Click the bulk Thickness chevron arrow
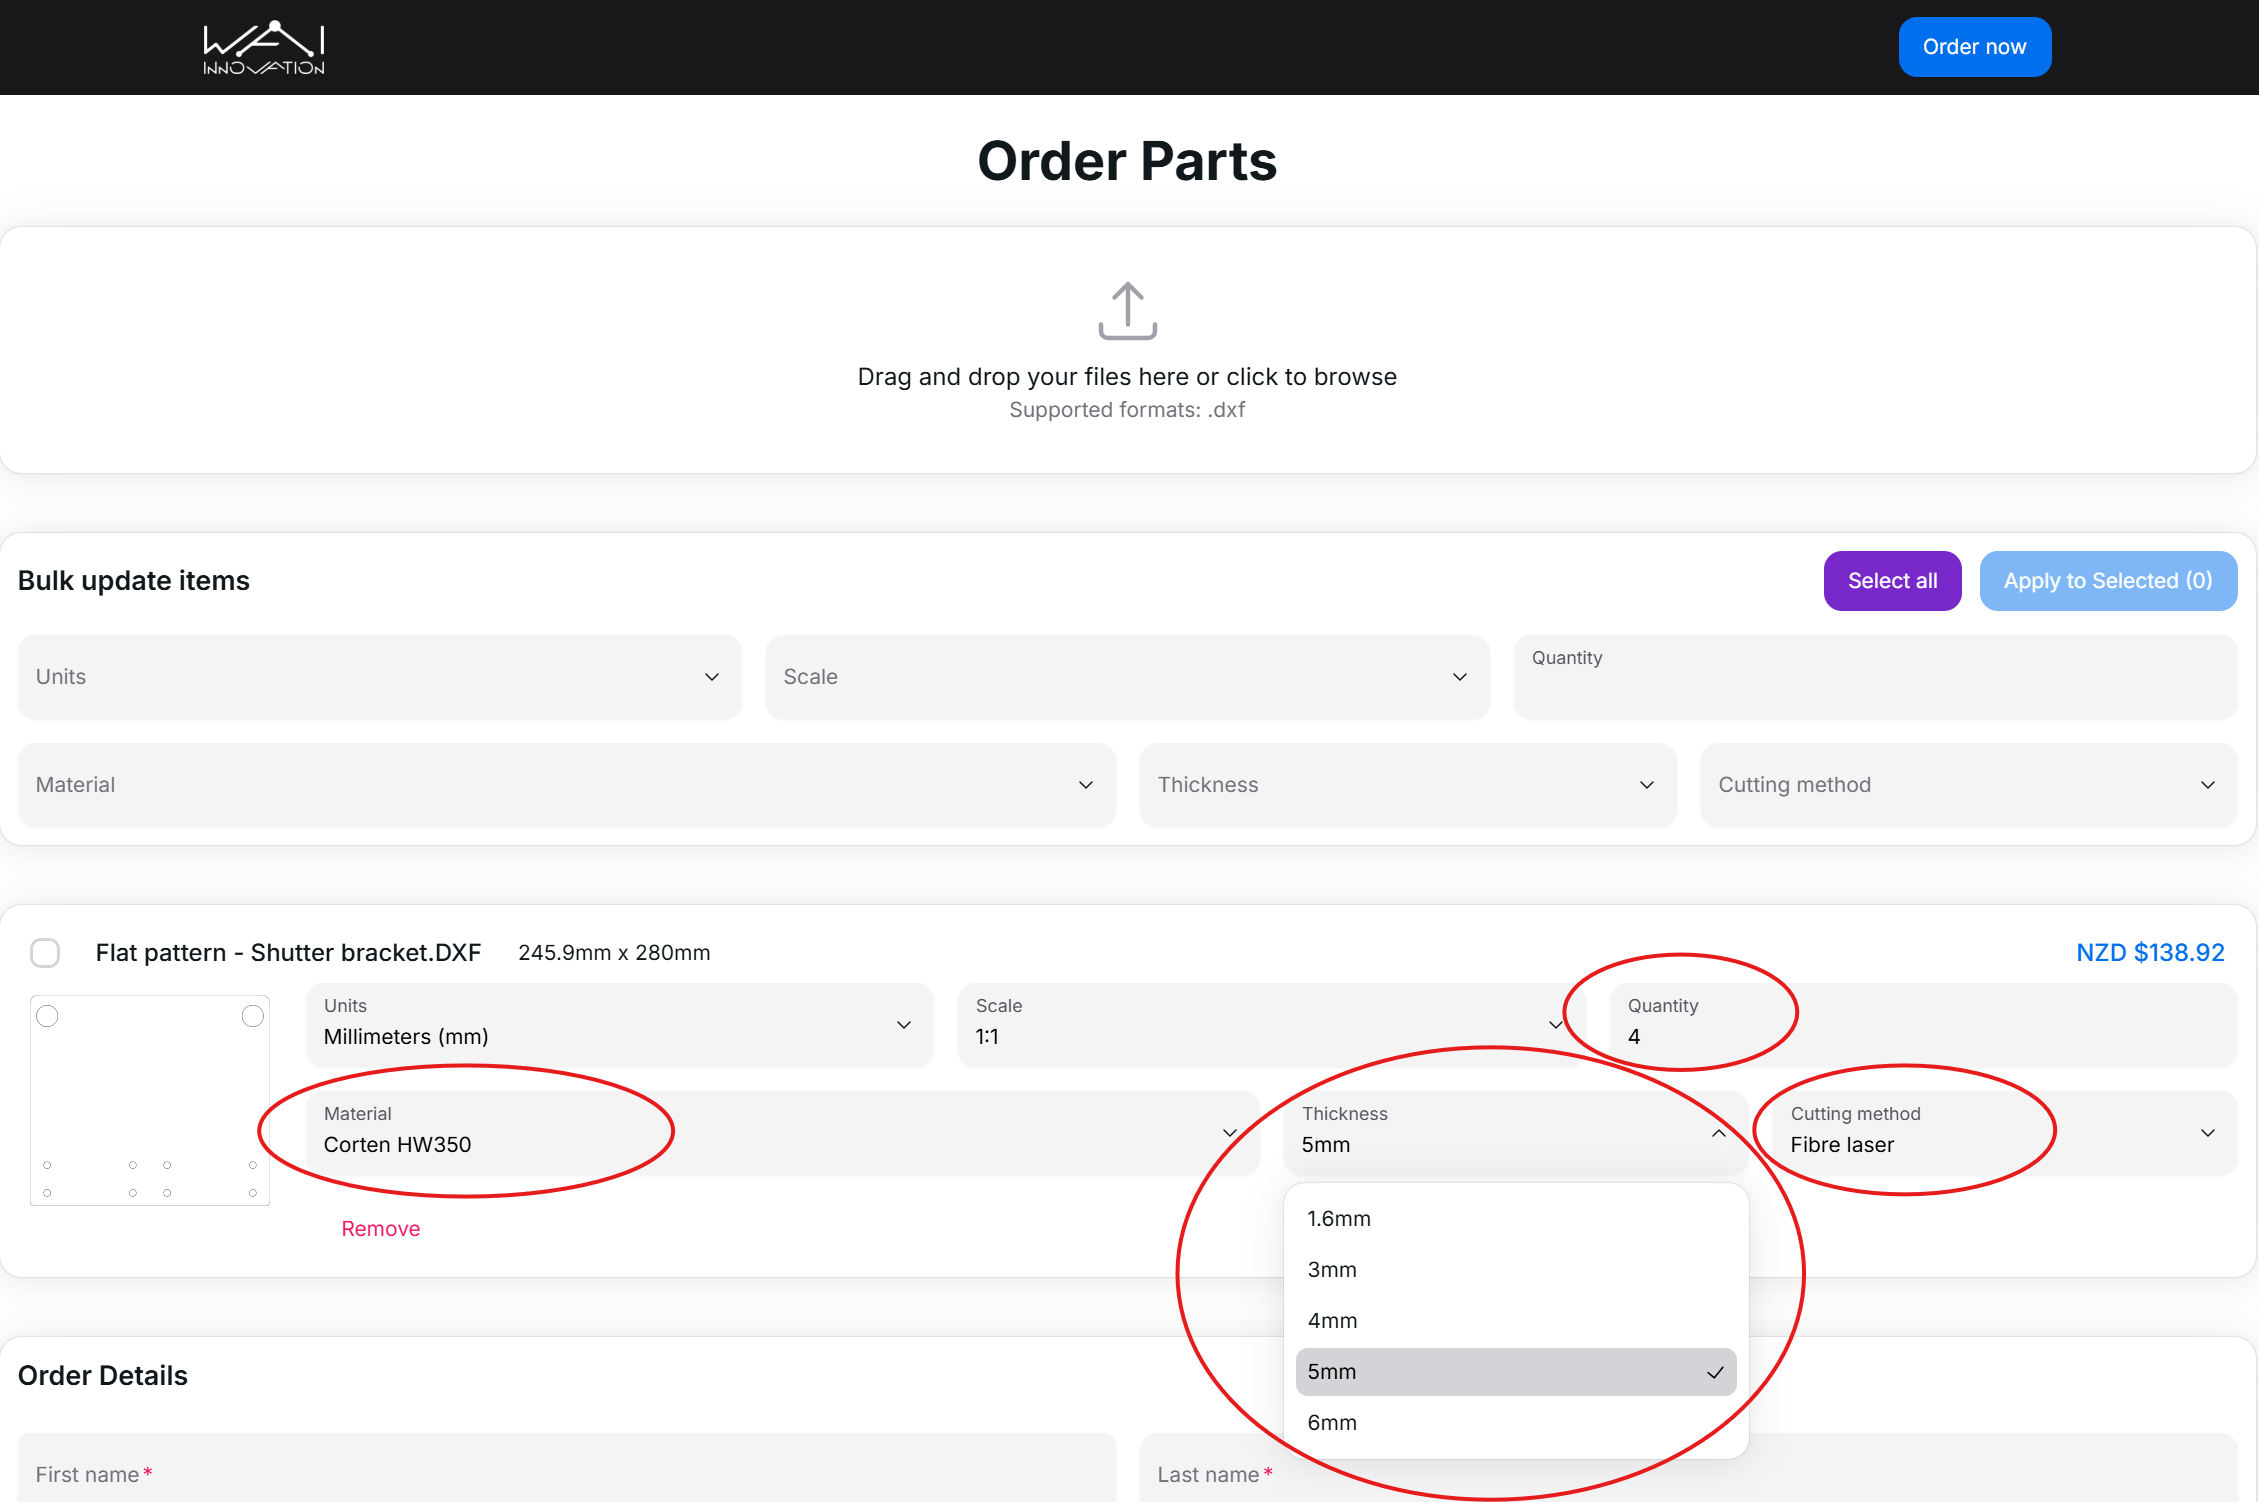 coord(1647,785)
